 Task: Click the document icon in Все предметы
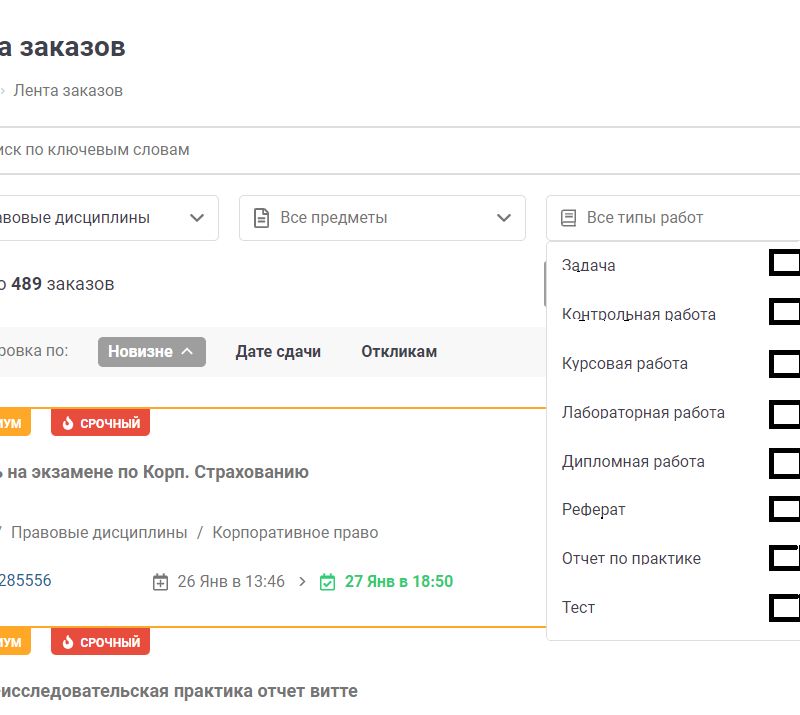262,218
